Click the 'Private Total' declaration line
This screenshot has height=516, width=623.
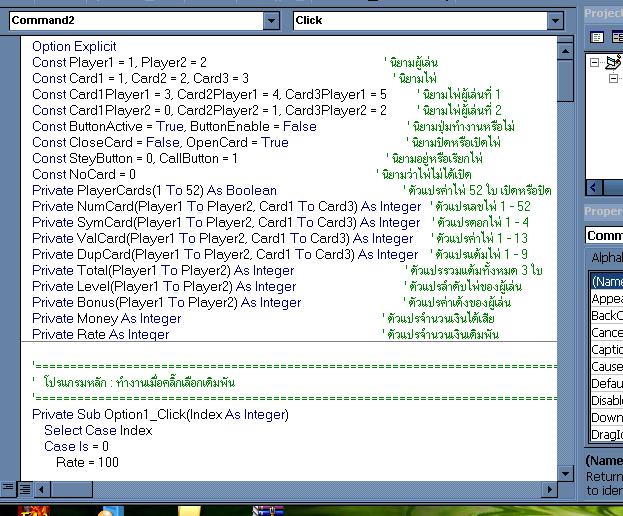[163, 270]
